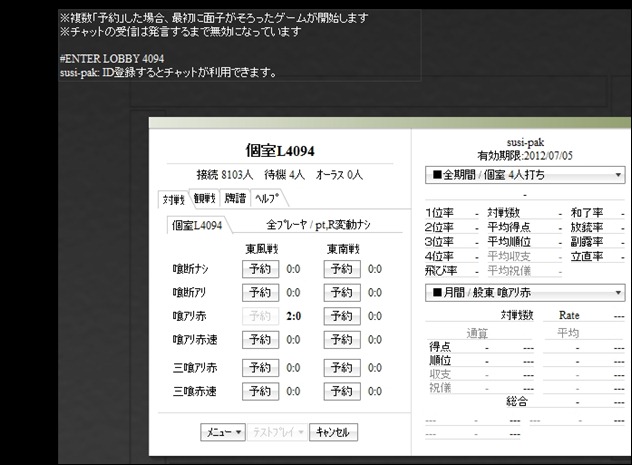Click the 飛び率 stat label
Image resolution: width=632 pixels, height=465 pixels.
(441, 271)
